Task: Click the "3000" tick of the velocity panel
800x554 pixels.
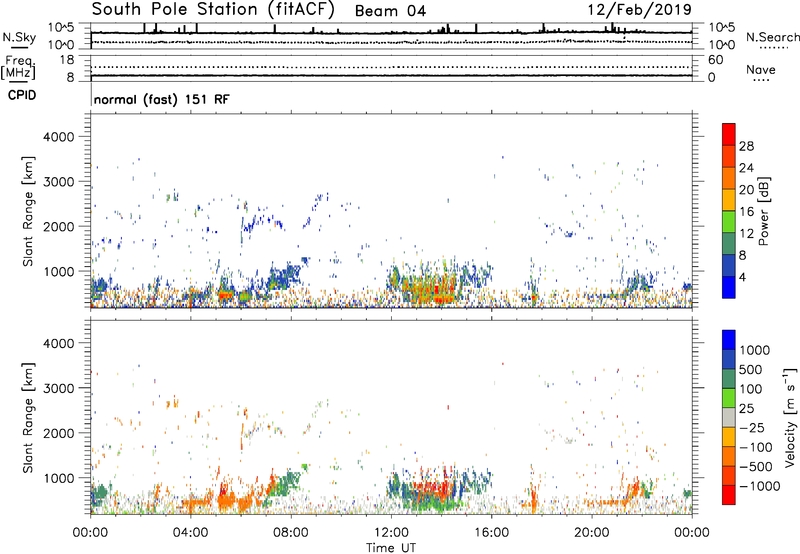Action: (58, 388)
